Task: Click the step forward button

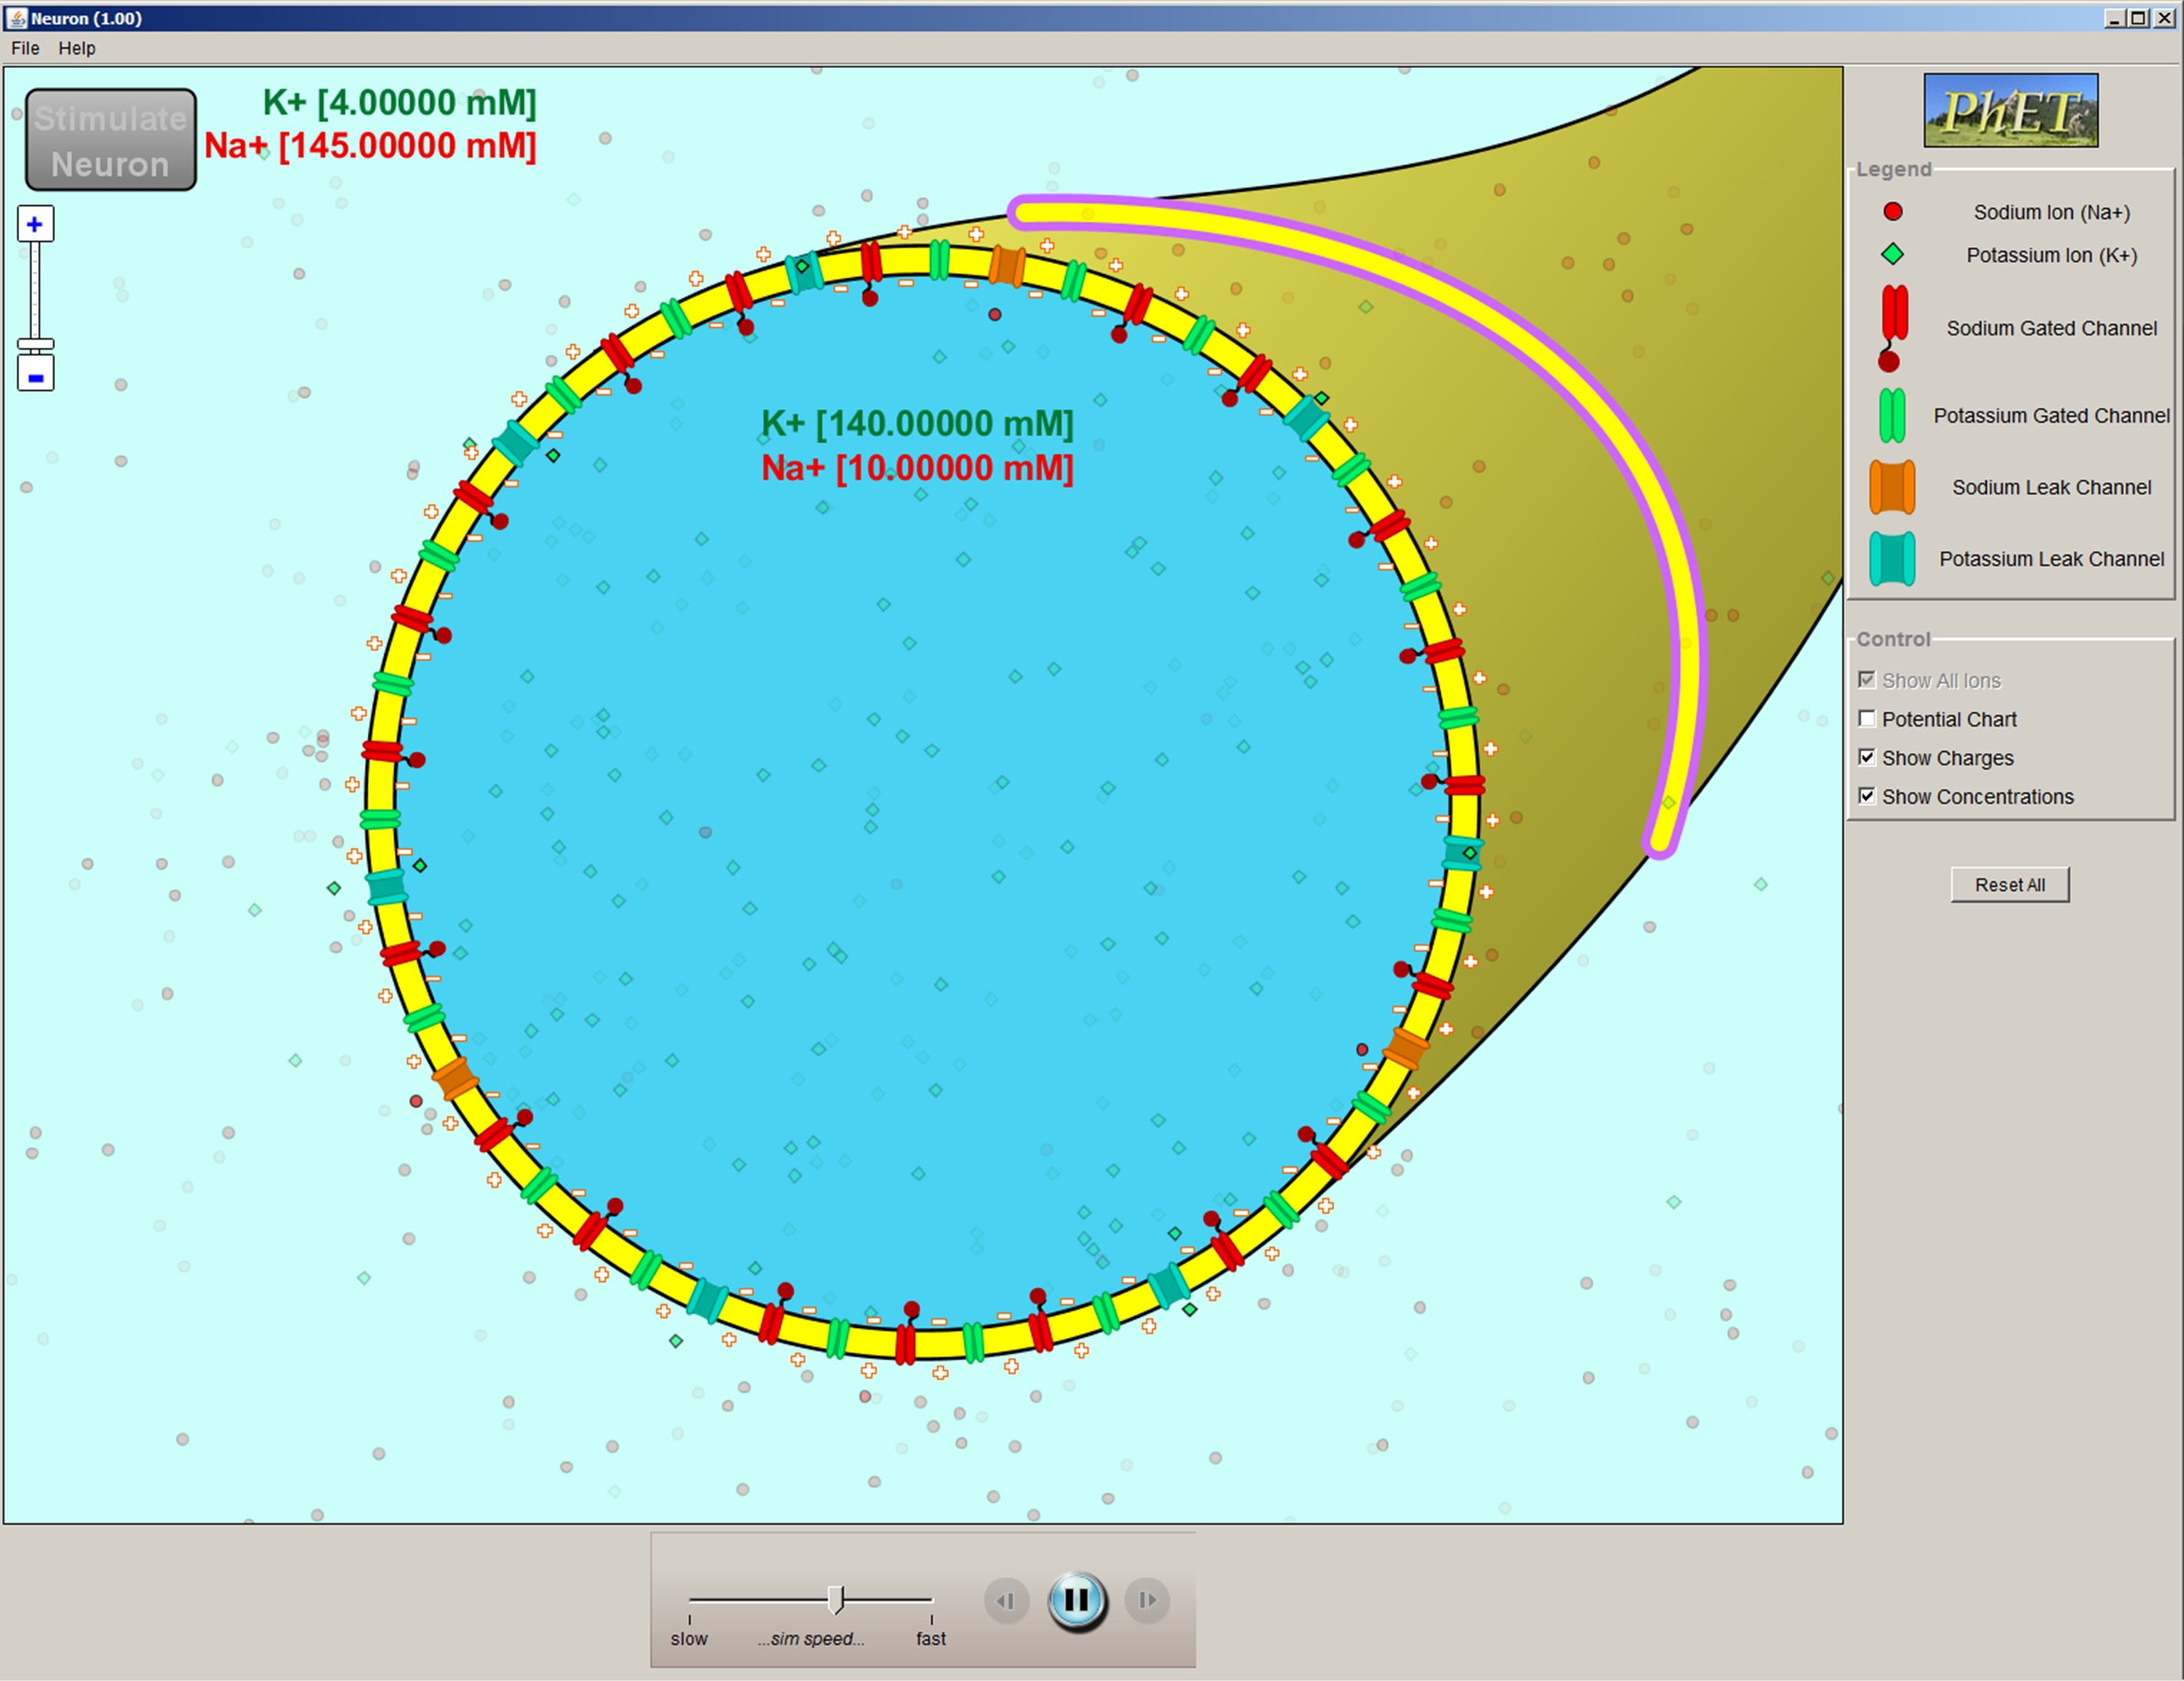Action: (x=1147, y=1600)
